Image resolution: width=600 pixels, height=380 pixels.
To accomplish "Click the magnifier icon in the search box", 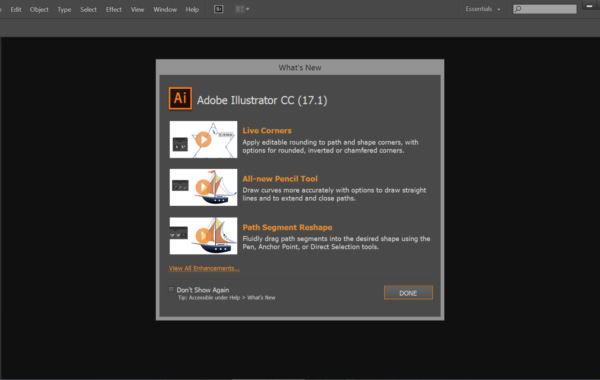I will coord(518,9).
